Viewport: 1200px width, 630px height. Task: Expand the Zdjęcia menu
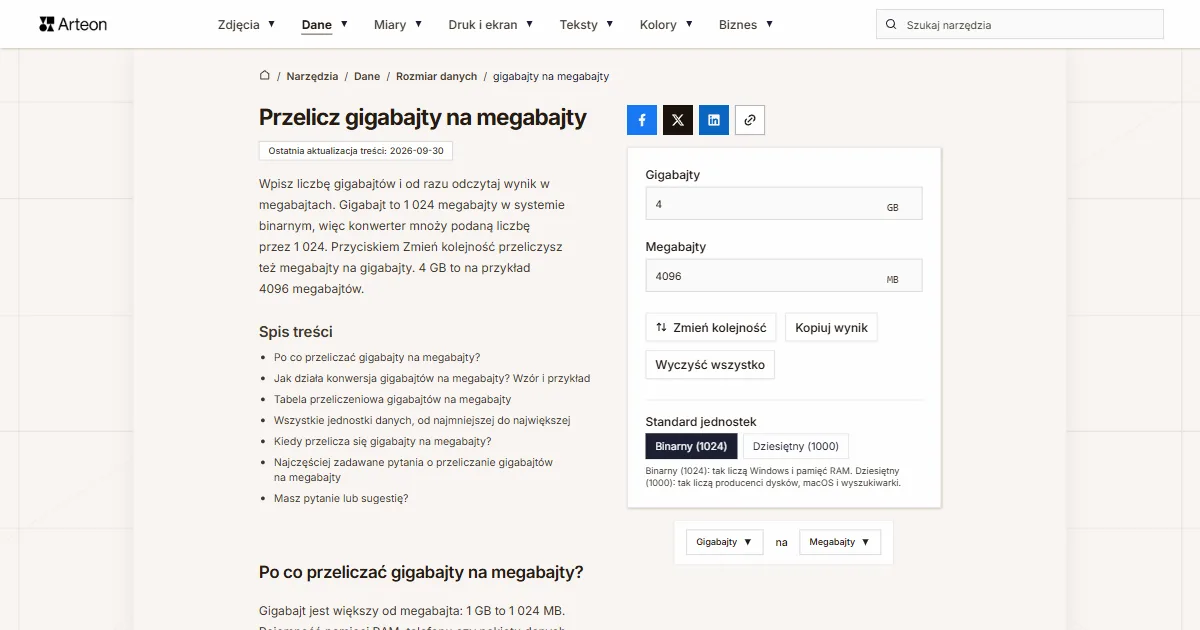[246, 25]
